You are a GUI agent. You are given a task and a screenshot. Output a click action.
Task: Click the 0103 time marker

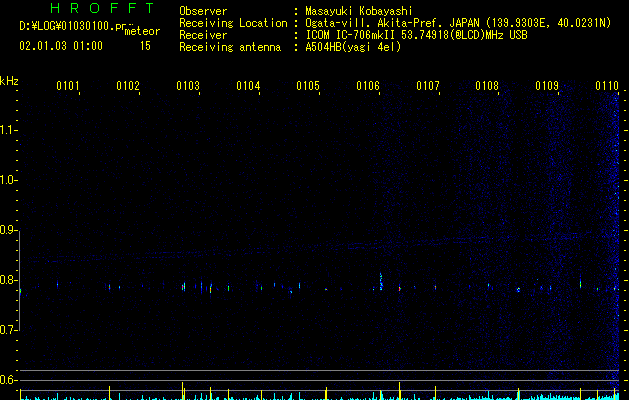click(188, 86)
